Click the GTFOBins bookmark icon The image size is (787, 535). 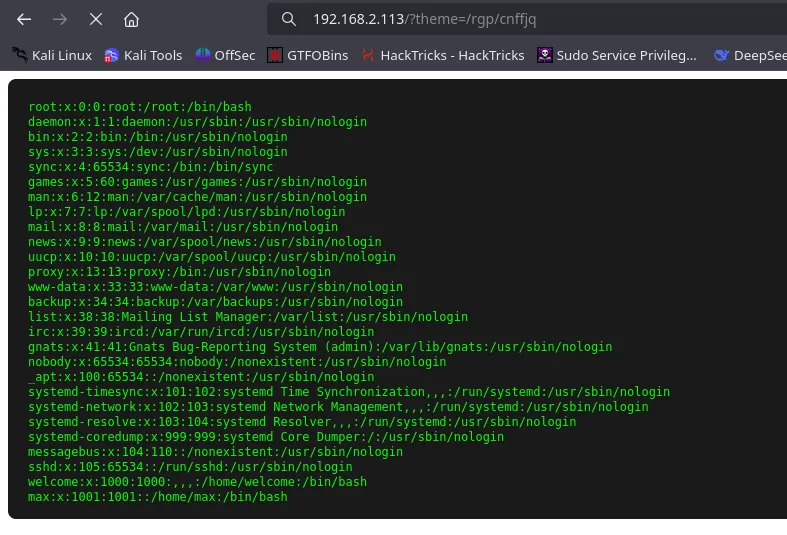(276, 55)
